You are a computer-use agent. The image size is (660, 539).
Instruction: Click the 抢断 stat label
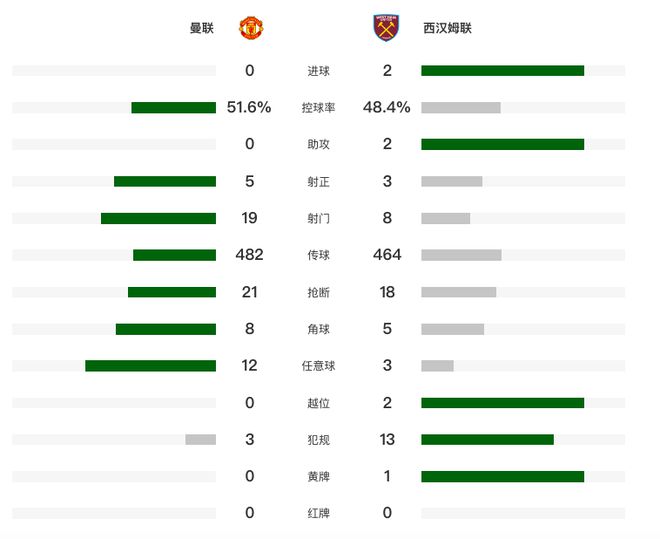click(x=318, y=292)
